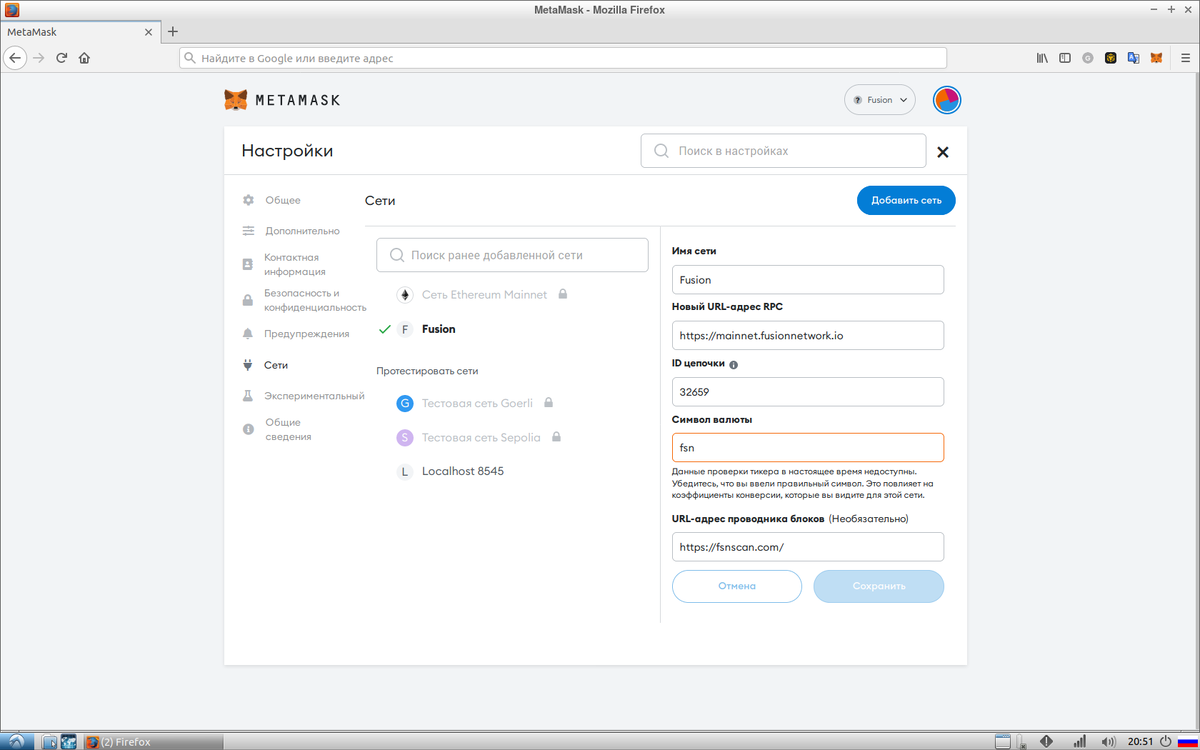Open the Дополнительно settings tab

tap(302, 231)
